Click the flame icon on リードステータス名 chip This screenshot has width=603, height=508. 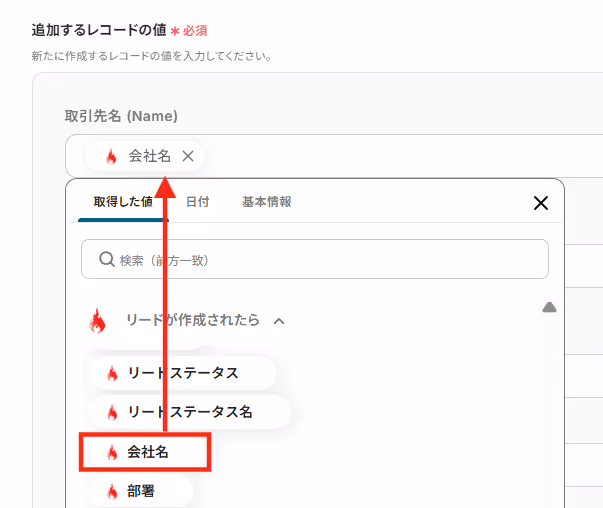tap(112, 413)
